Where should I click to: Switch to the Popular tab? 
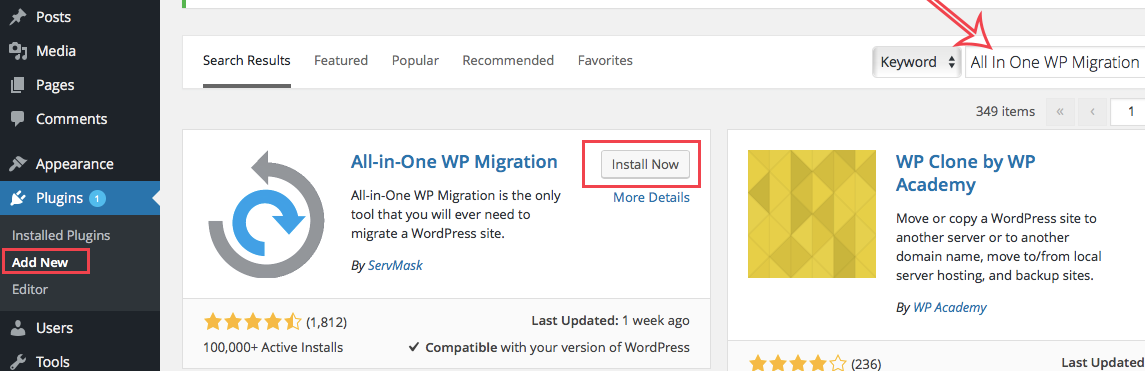tap(416, 61)
